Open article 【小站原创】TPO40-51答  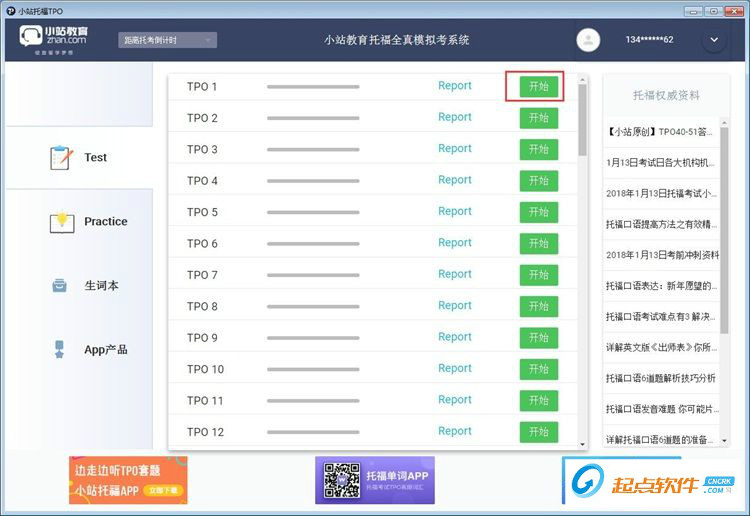(x=661, y=132)
